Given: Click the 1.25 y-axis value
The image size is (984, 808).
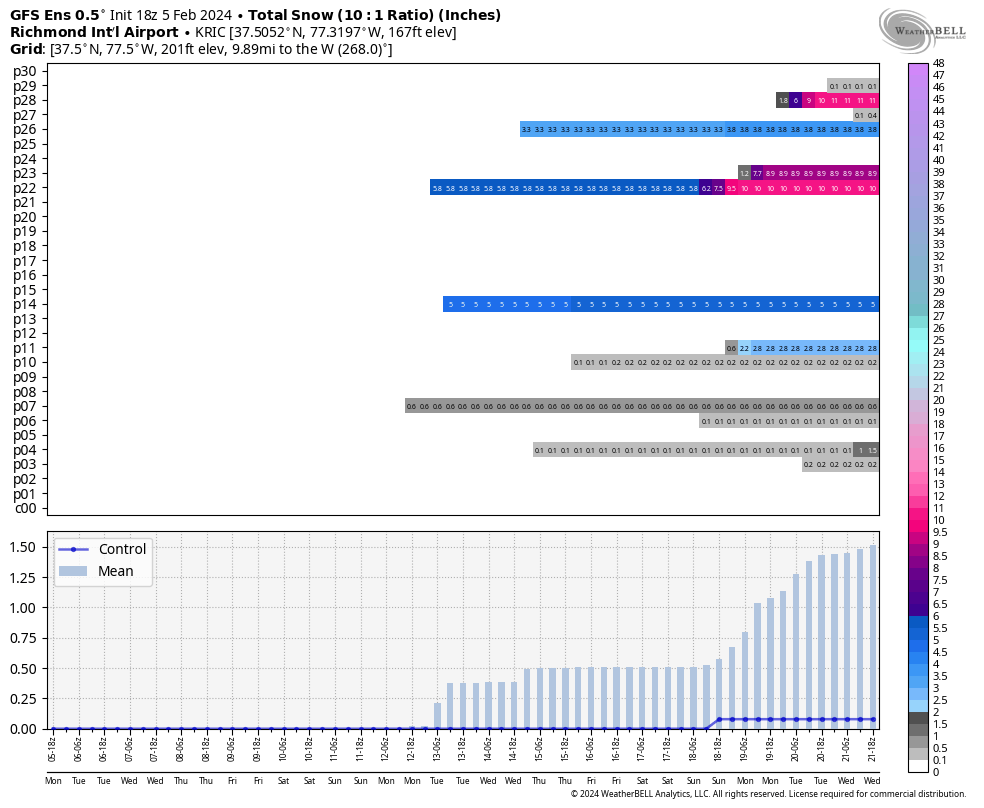Looking at the screenshot, I should tap(23, 577).
